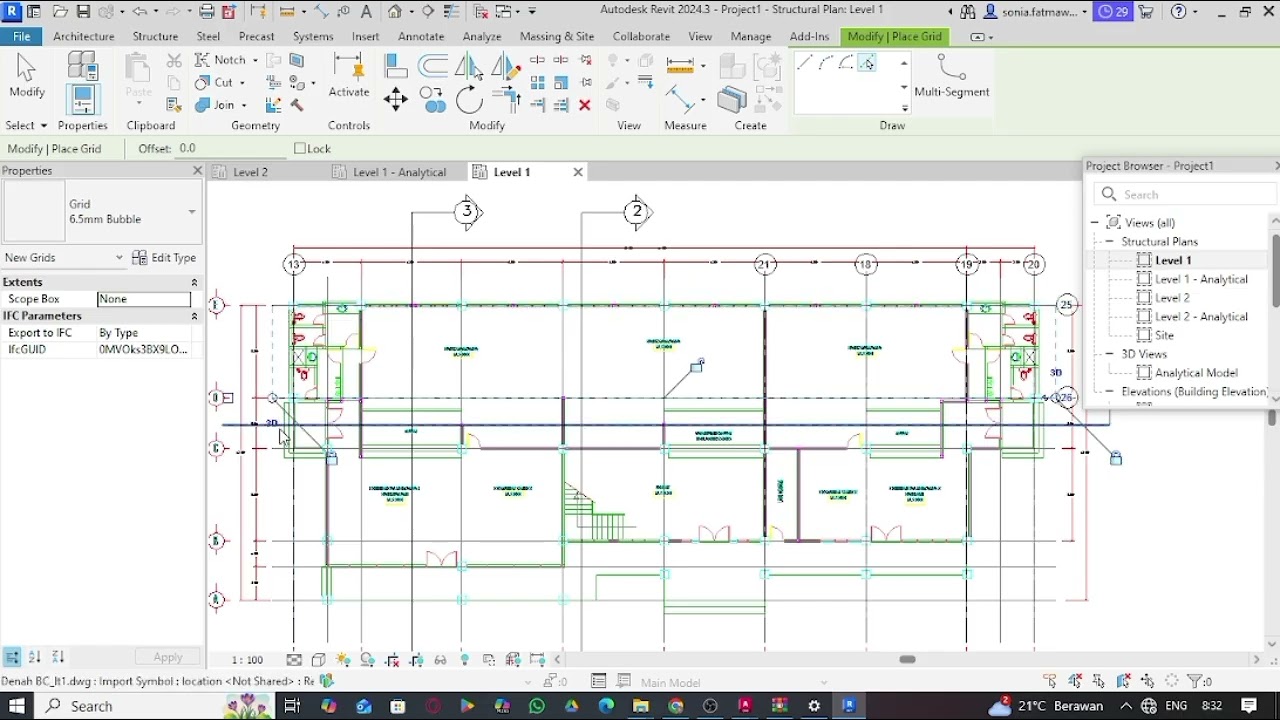Select Mirror - Draw Axis tool
The width and height of the screenshot is (1280, 720).
pos(507,66)
